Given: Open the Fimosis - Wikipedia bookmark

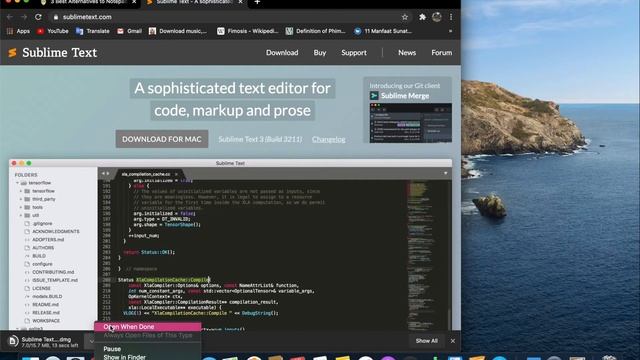Looking at the screenshot, I should 248,31.
